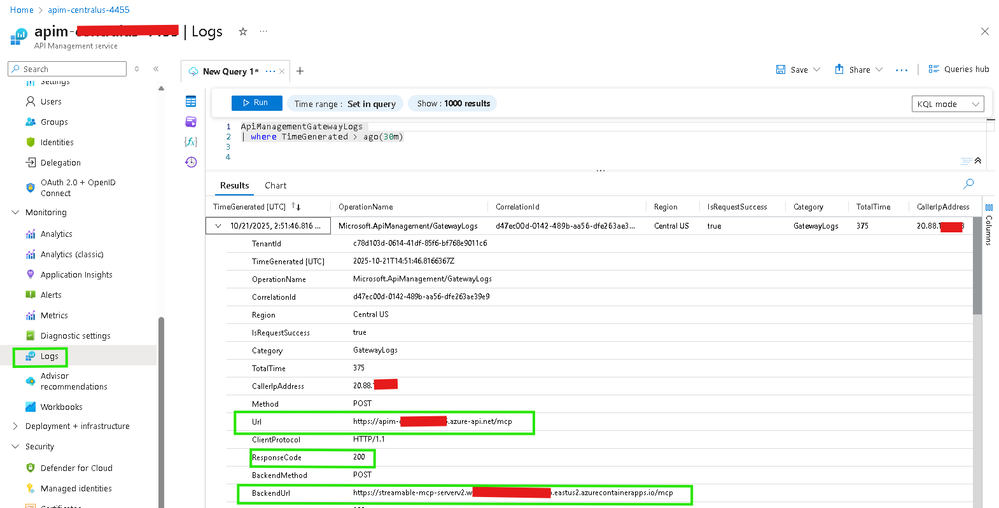Open Metrics in sidebar
999x508 pixels.
(54, 316)
